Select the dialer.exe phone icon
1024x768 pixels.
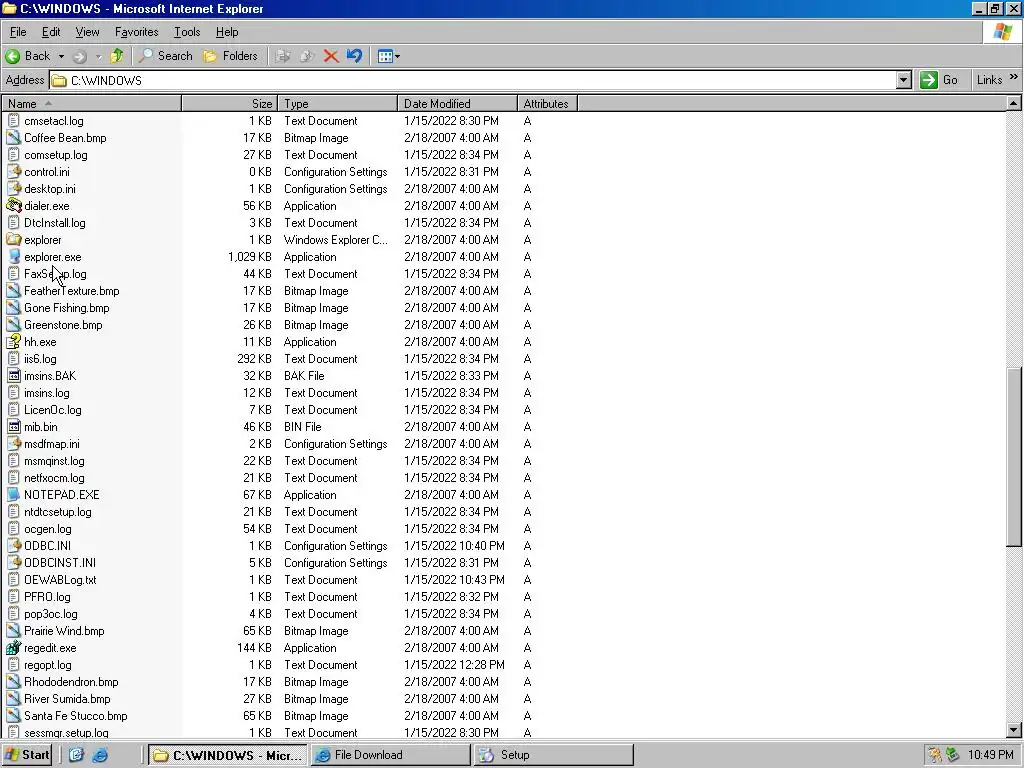click(x=14, y=206)
